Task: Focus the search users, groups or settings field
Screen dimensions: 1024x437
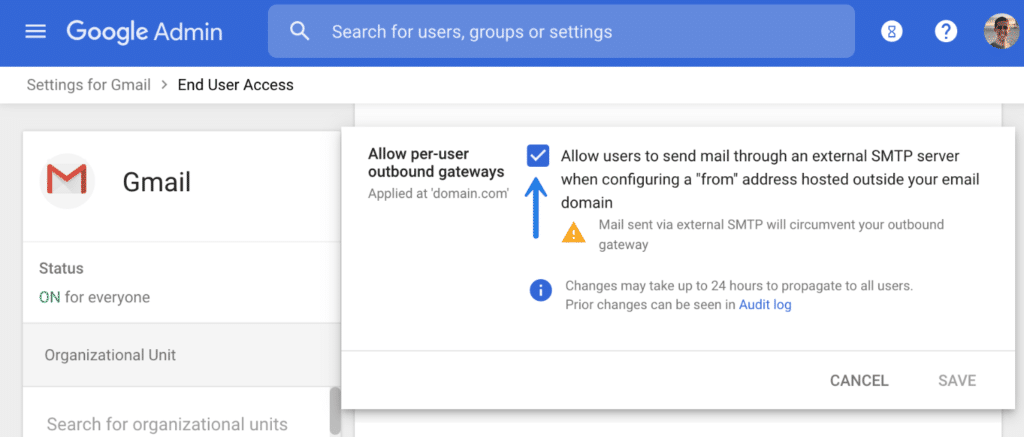Action: (x=561, y=31)
